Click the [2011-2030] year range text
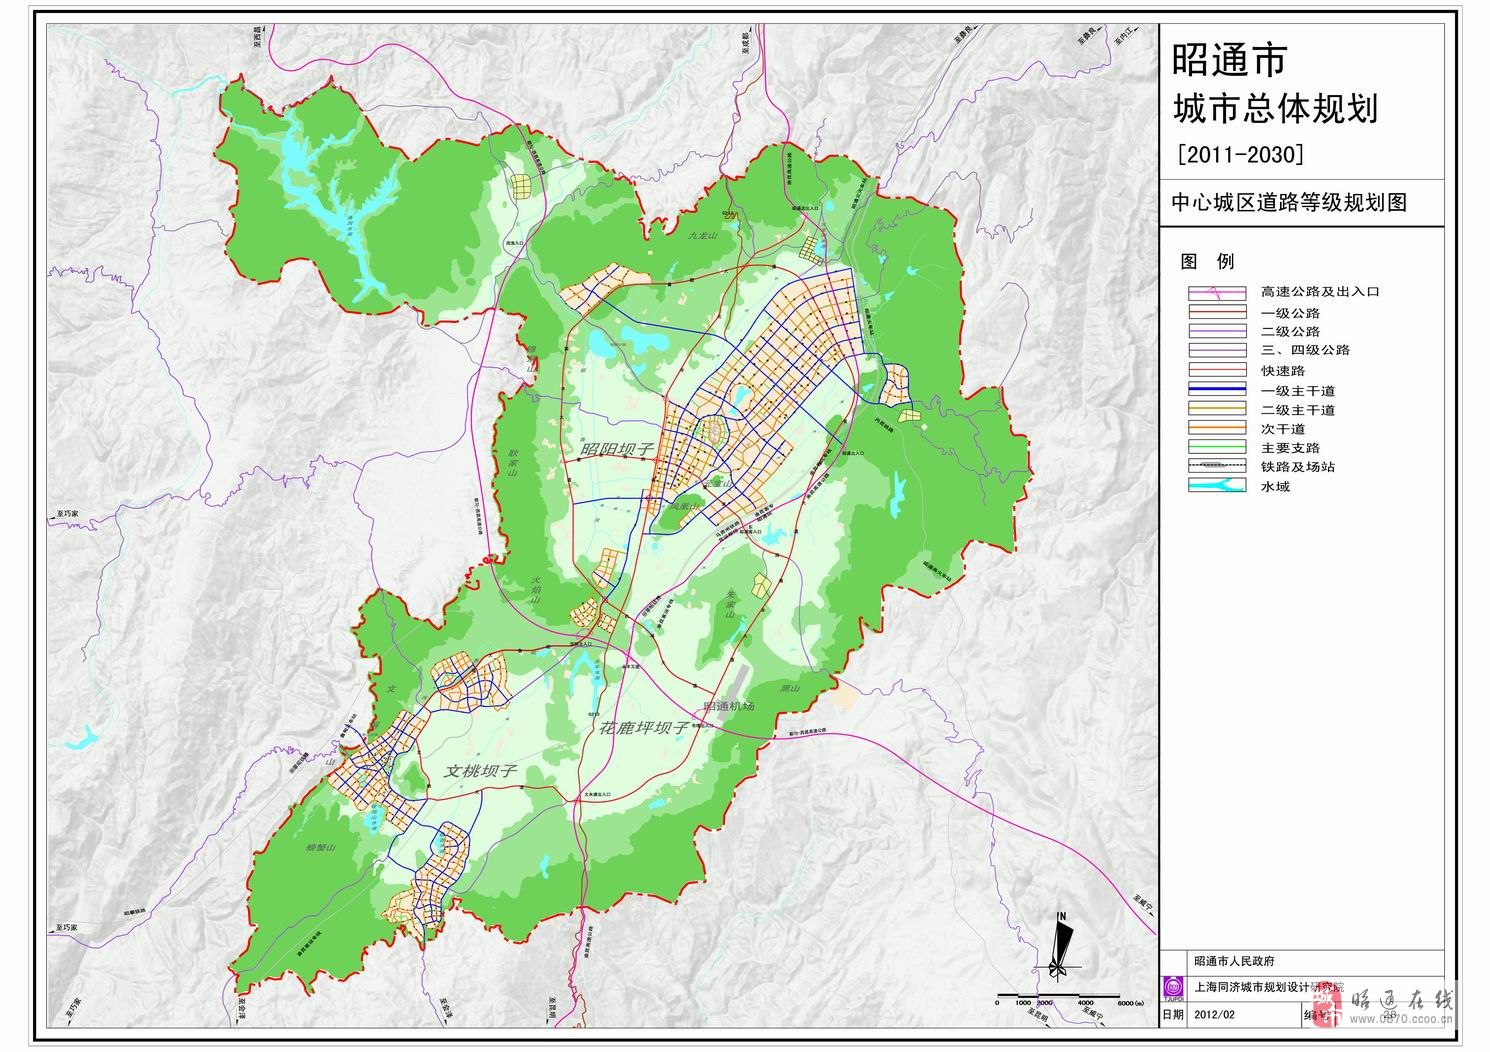Viewport: 1490px width, 1052px height. pyautogui.click(x=1241, y=155)
